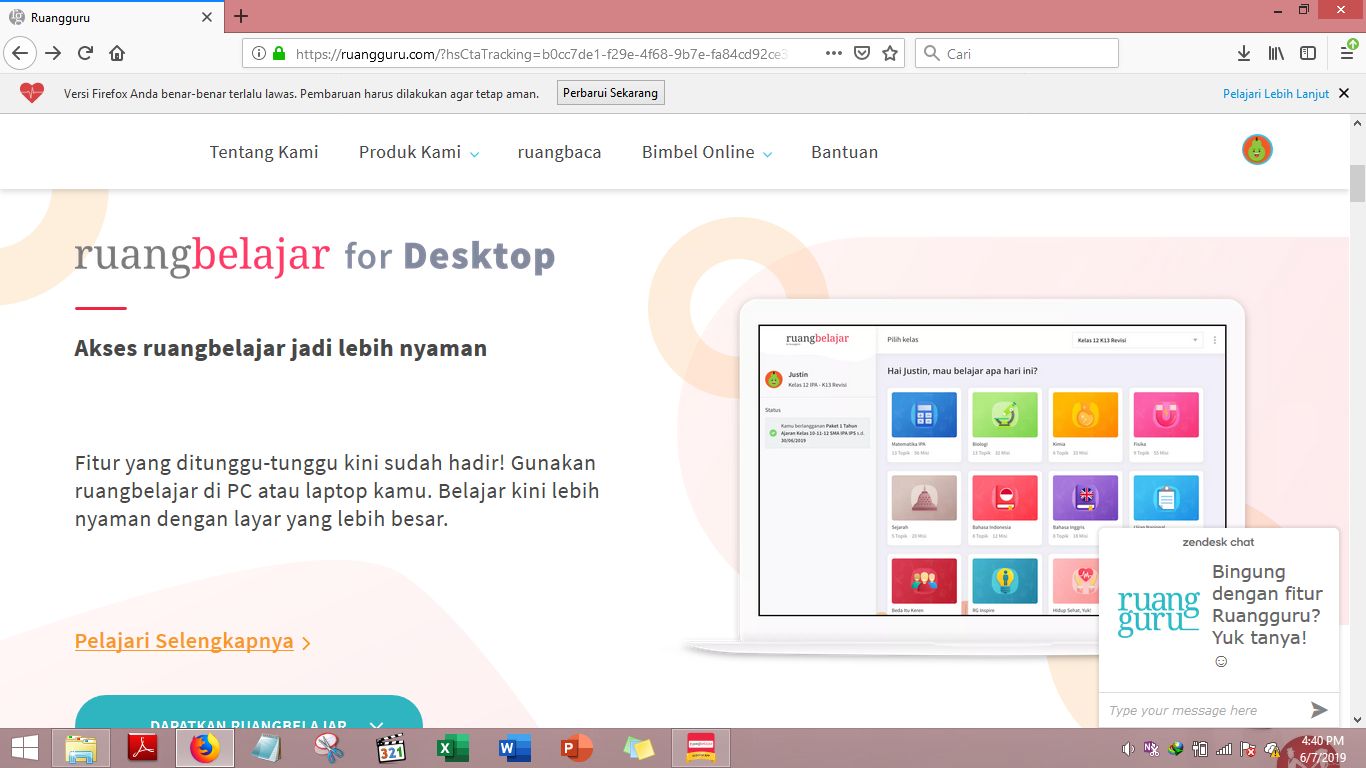Open Snipping Tool from the taskbar
Image resolution: width=1366 pixels, height=768 pixels.
329,748
